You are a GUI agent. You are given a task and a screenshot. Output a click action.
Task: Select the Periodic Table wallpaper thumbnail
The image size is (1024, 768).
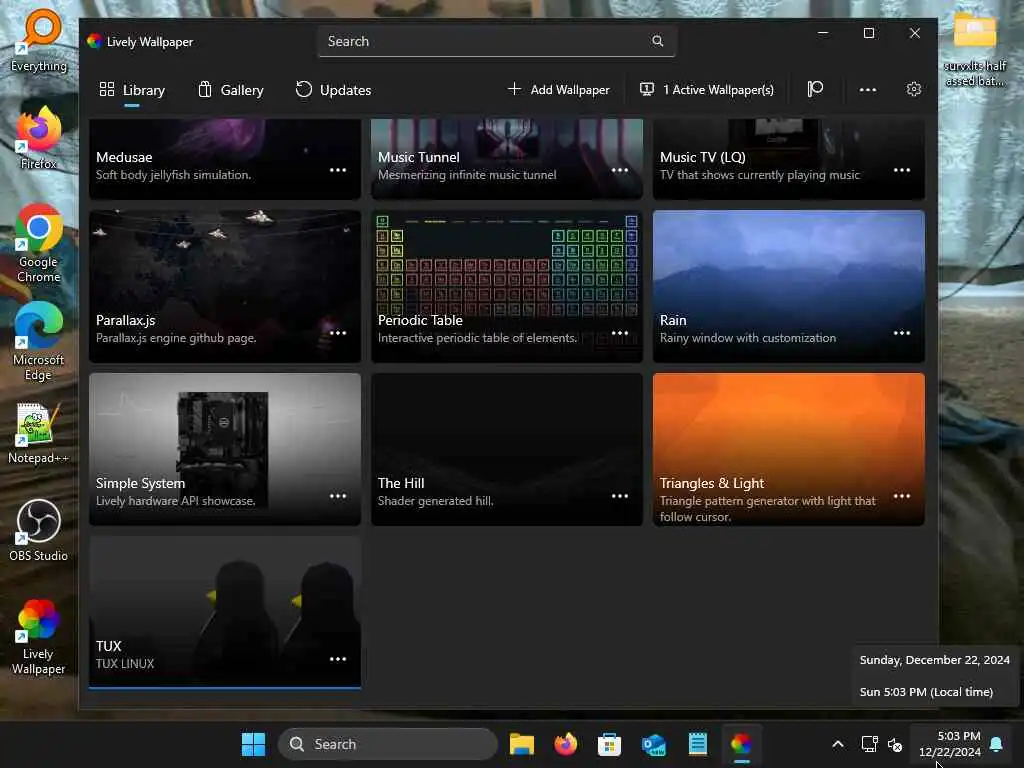[507, 286]
